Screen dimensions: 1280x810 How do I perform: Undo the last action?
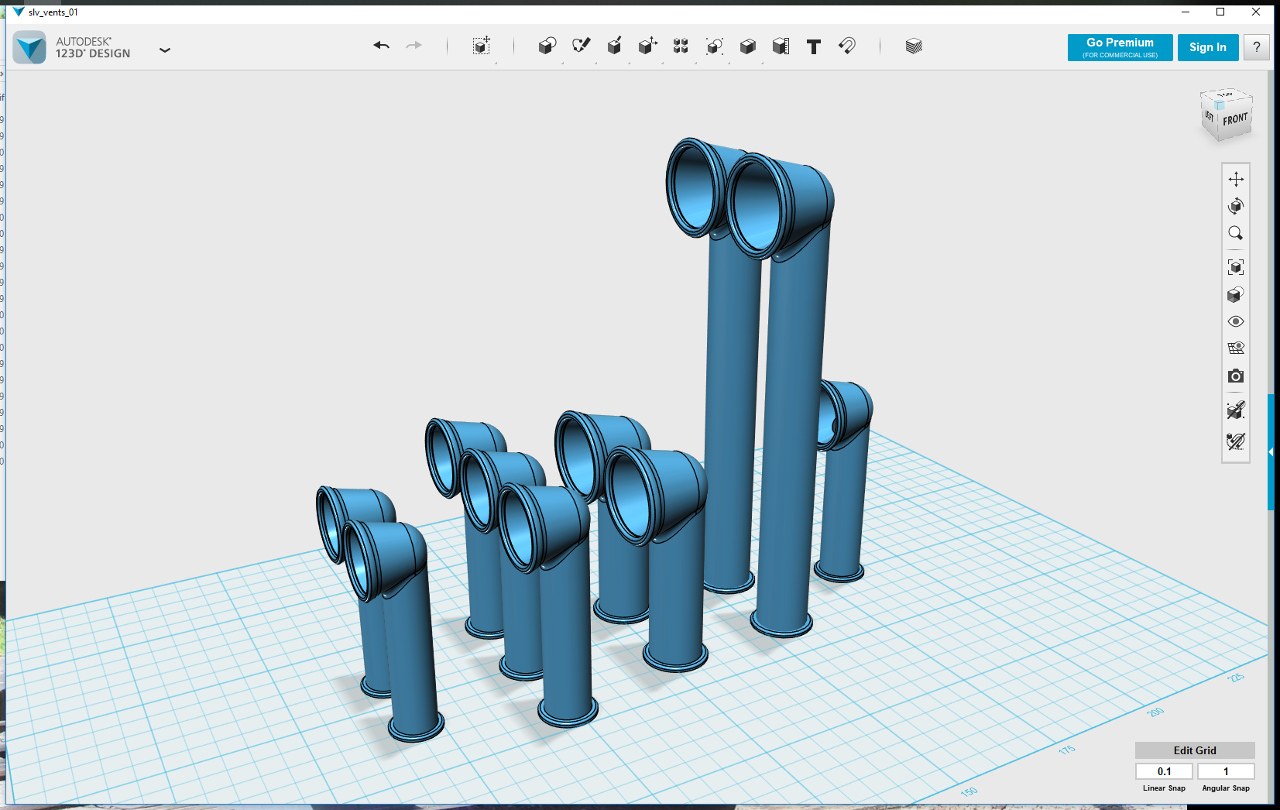[381, 46]
